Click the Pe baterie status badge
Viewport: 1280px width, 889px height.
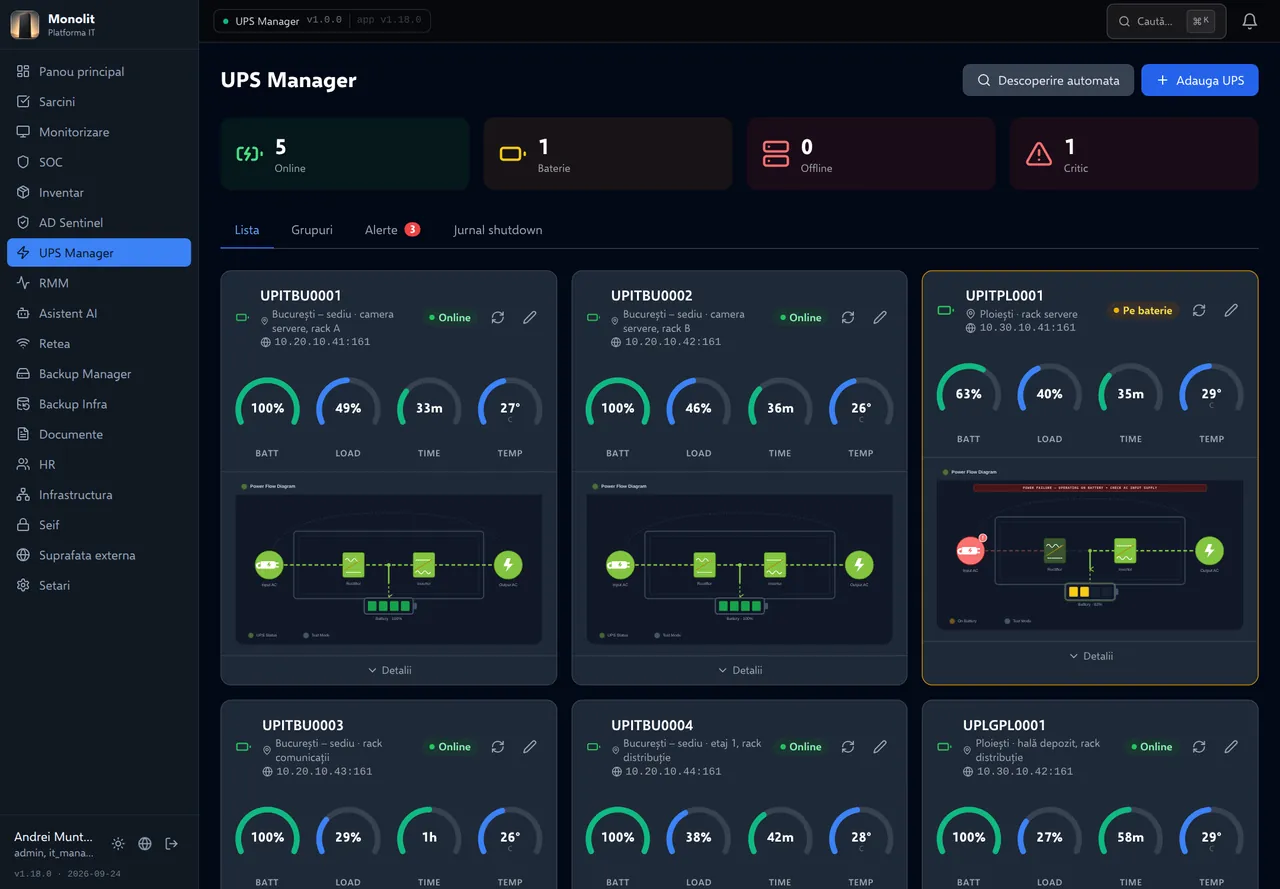click(1142, 310)
